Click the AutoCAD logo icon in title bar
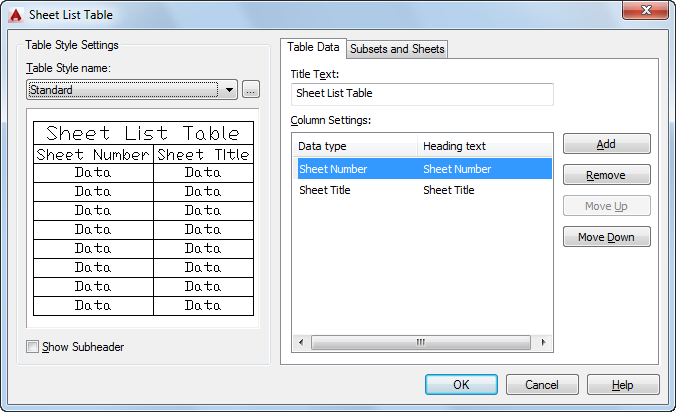Screen dimensions: 676x412 15,15
